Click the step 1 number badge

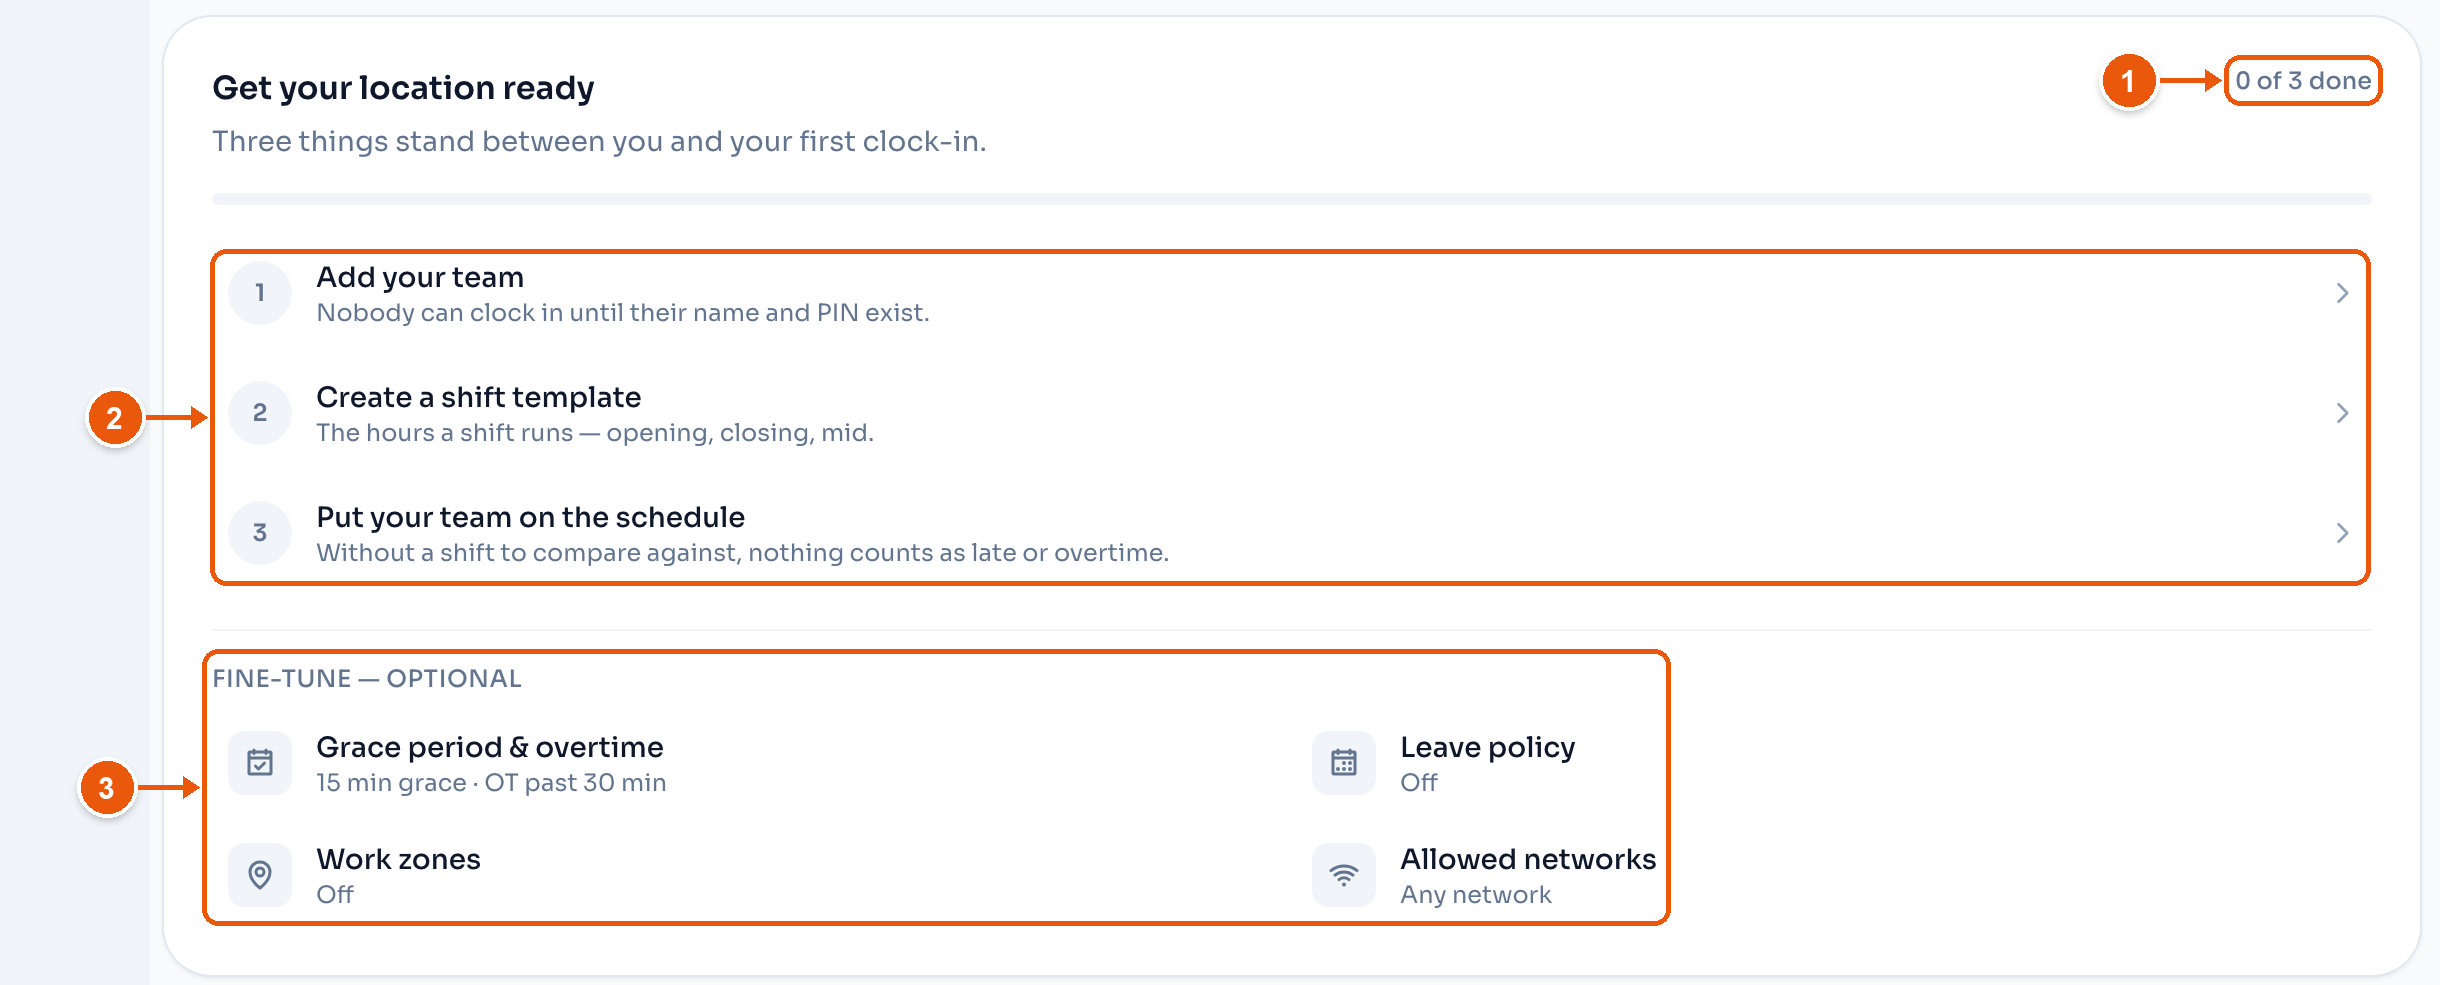260,293
